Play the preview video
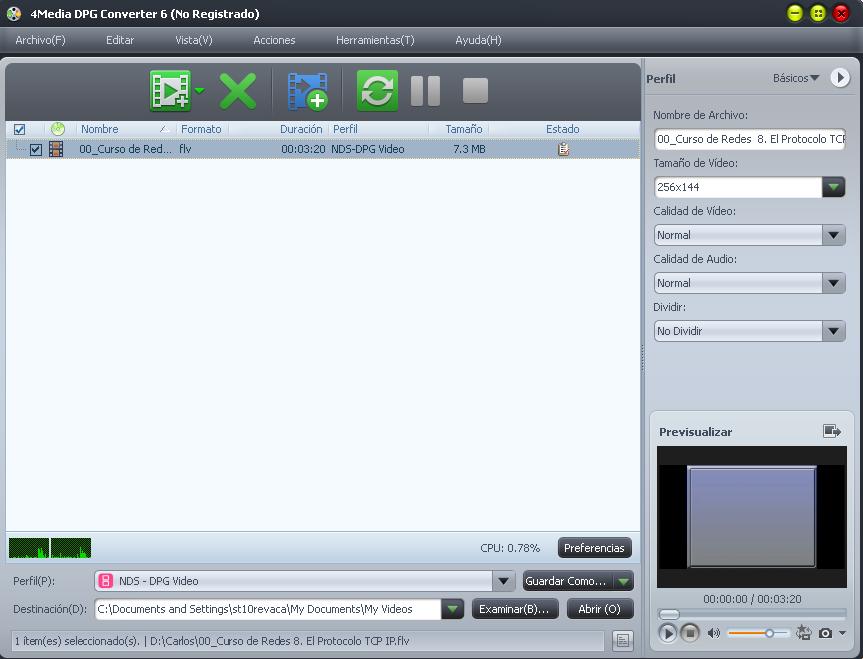This screenshot has height=659, width=863. [667, 633]
